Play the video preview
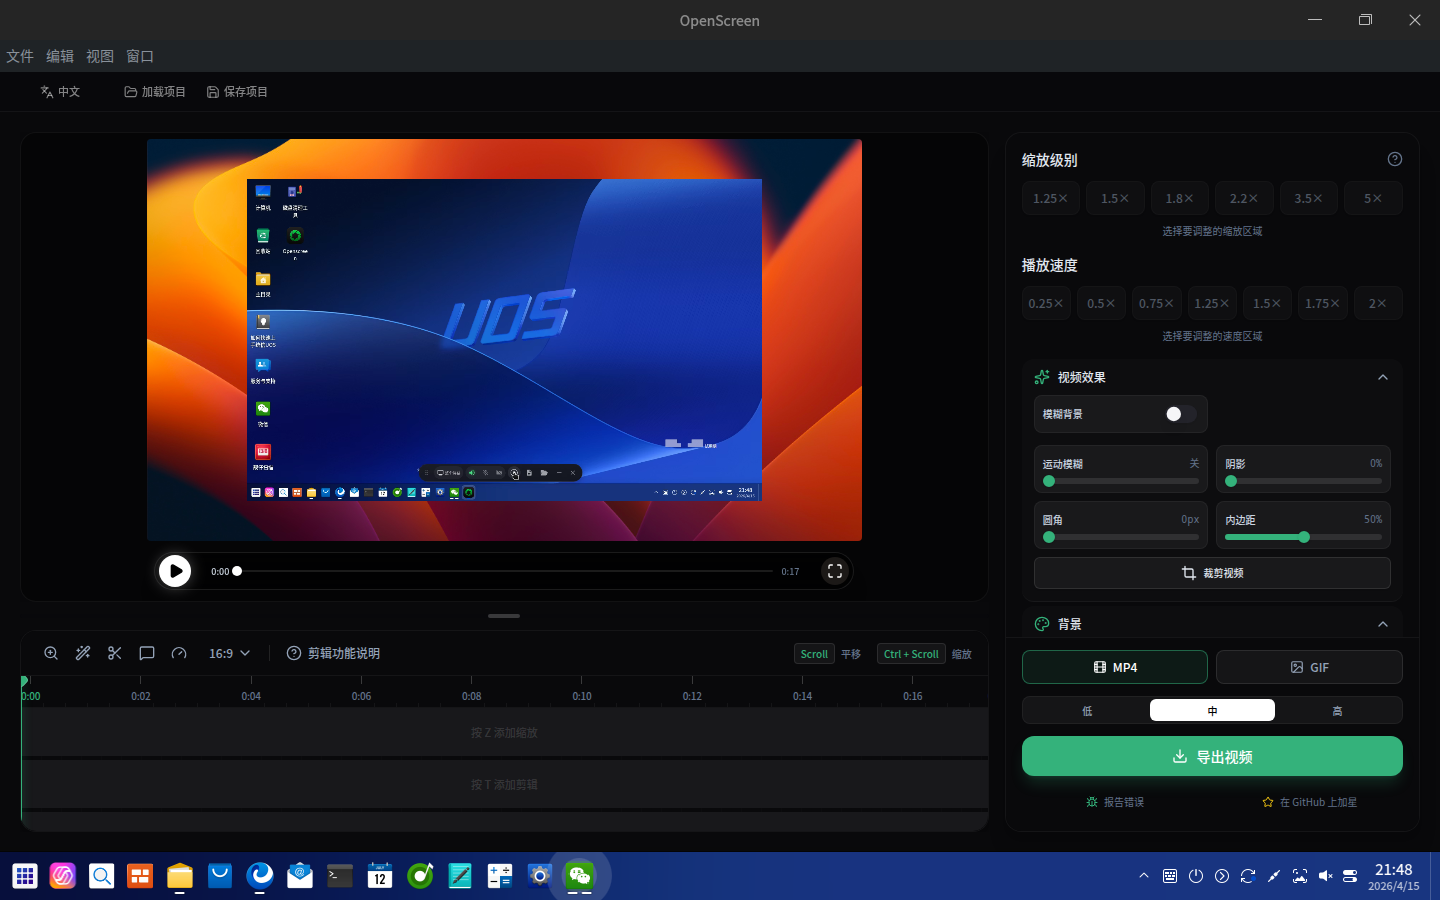The image size is (1440, 900). tap(175, 571)
